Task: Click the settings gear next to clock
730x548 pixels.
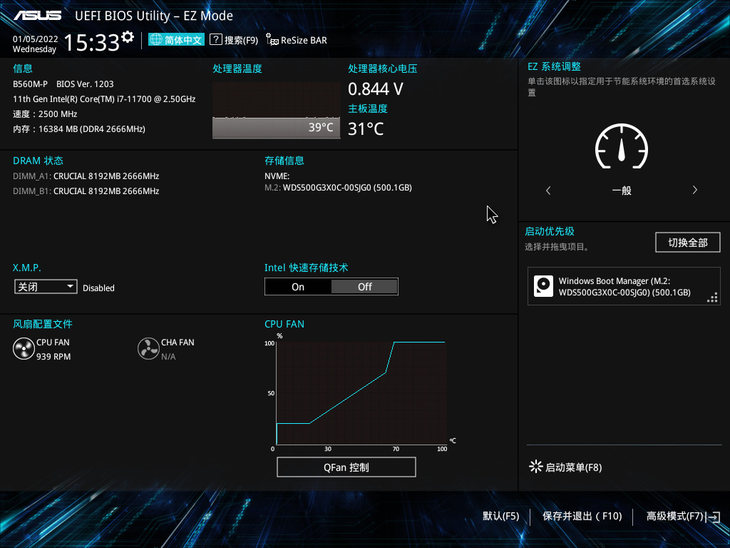Action: (x=127, y=37)
